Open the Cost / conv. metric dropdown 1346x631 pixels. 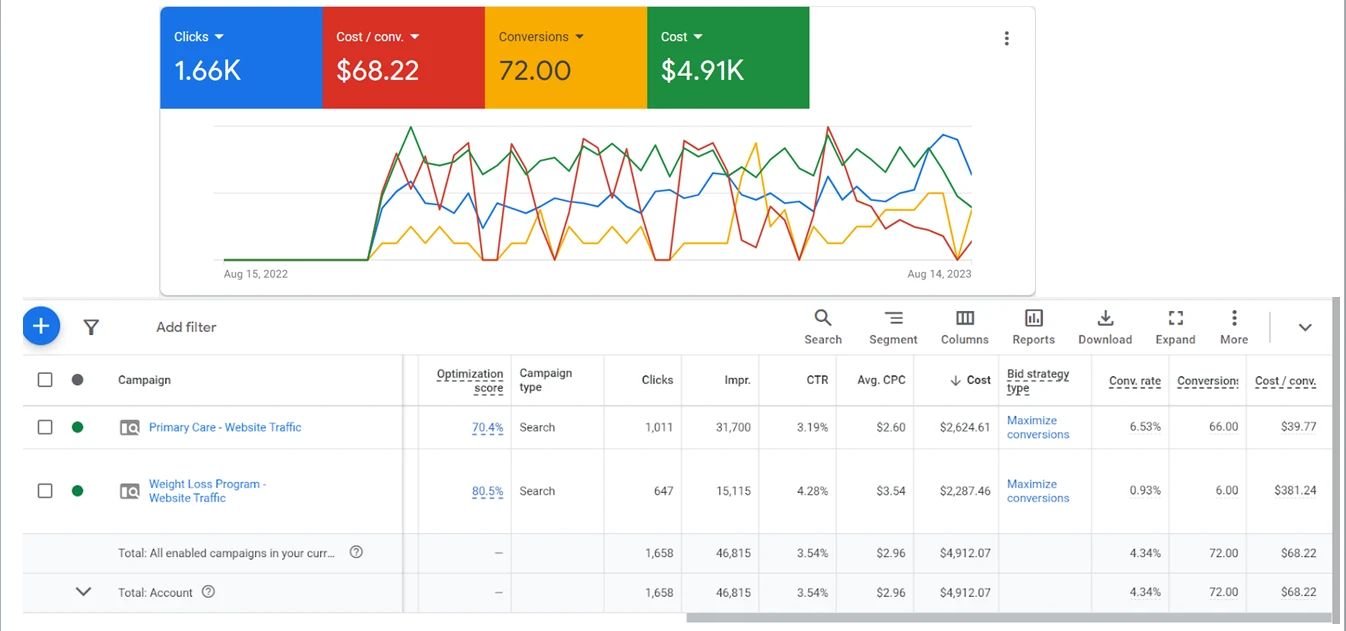tap(378, 37)
